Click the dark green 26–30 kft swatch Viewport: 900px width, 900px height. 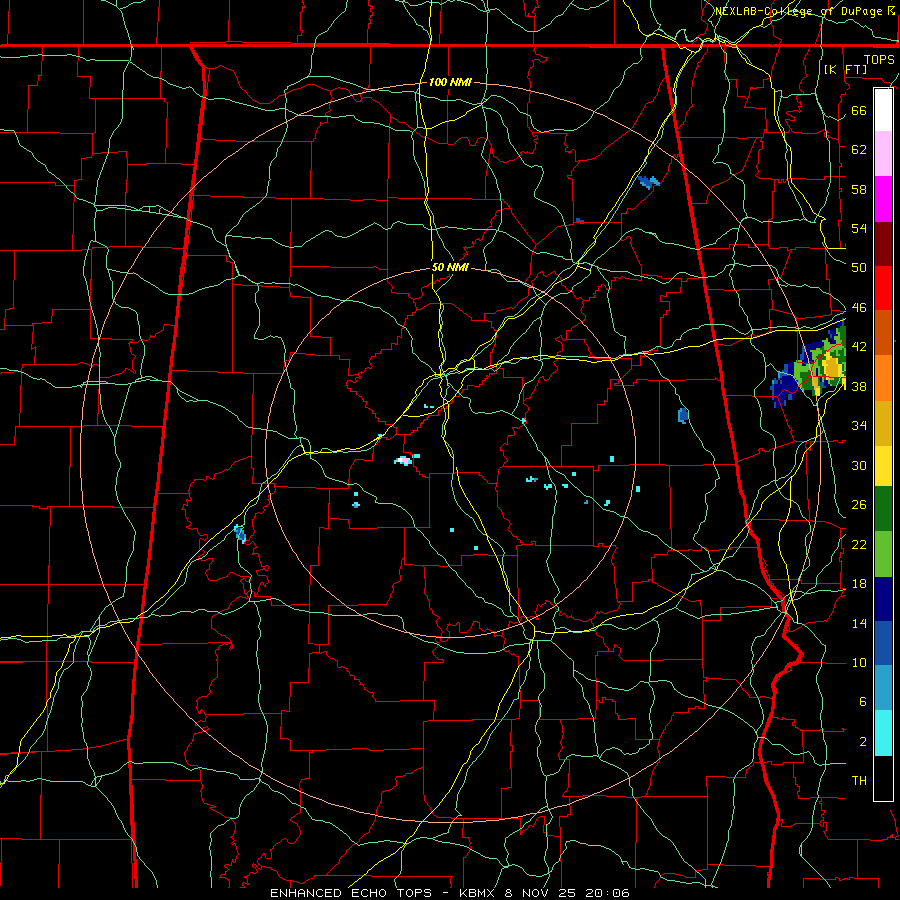click(883, 509)
